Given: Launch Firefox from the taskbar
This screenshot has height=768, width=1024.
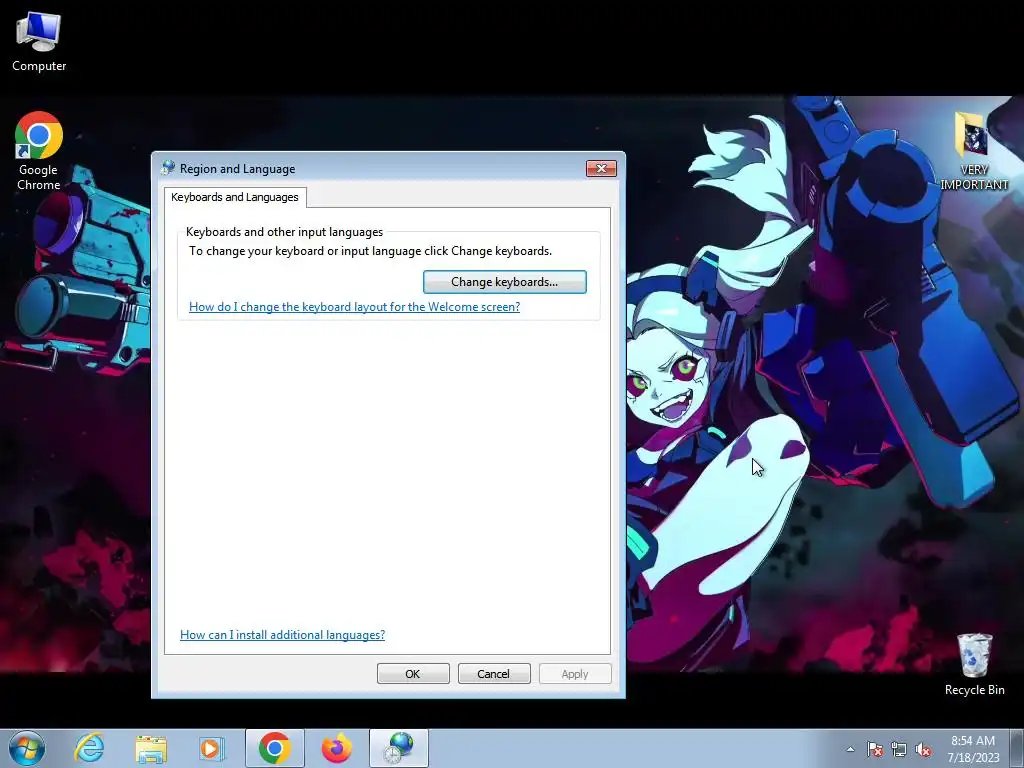Looking at the screenshot, I should [336, 748].
